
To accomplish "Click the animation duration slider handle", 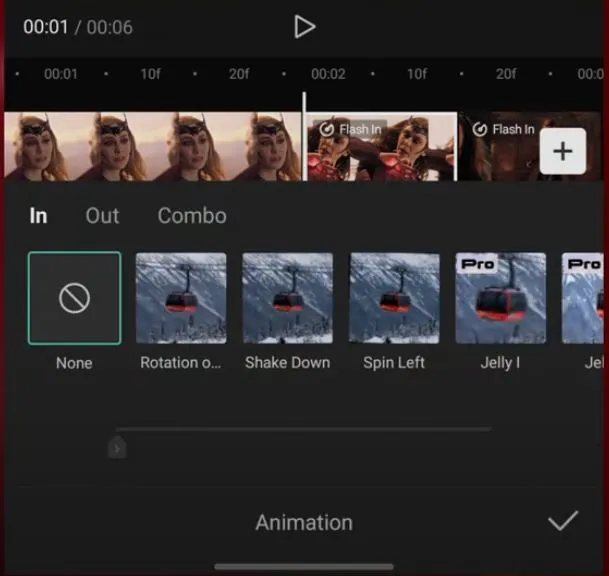I will click(x=117, y=448).
